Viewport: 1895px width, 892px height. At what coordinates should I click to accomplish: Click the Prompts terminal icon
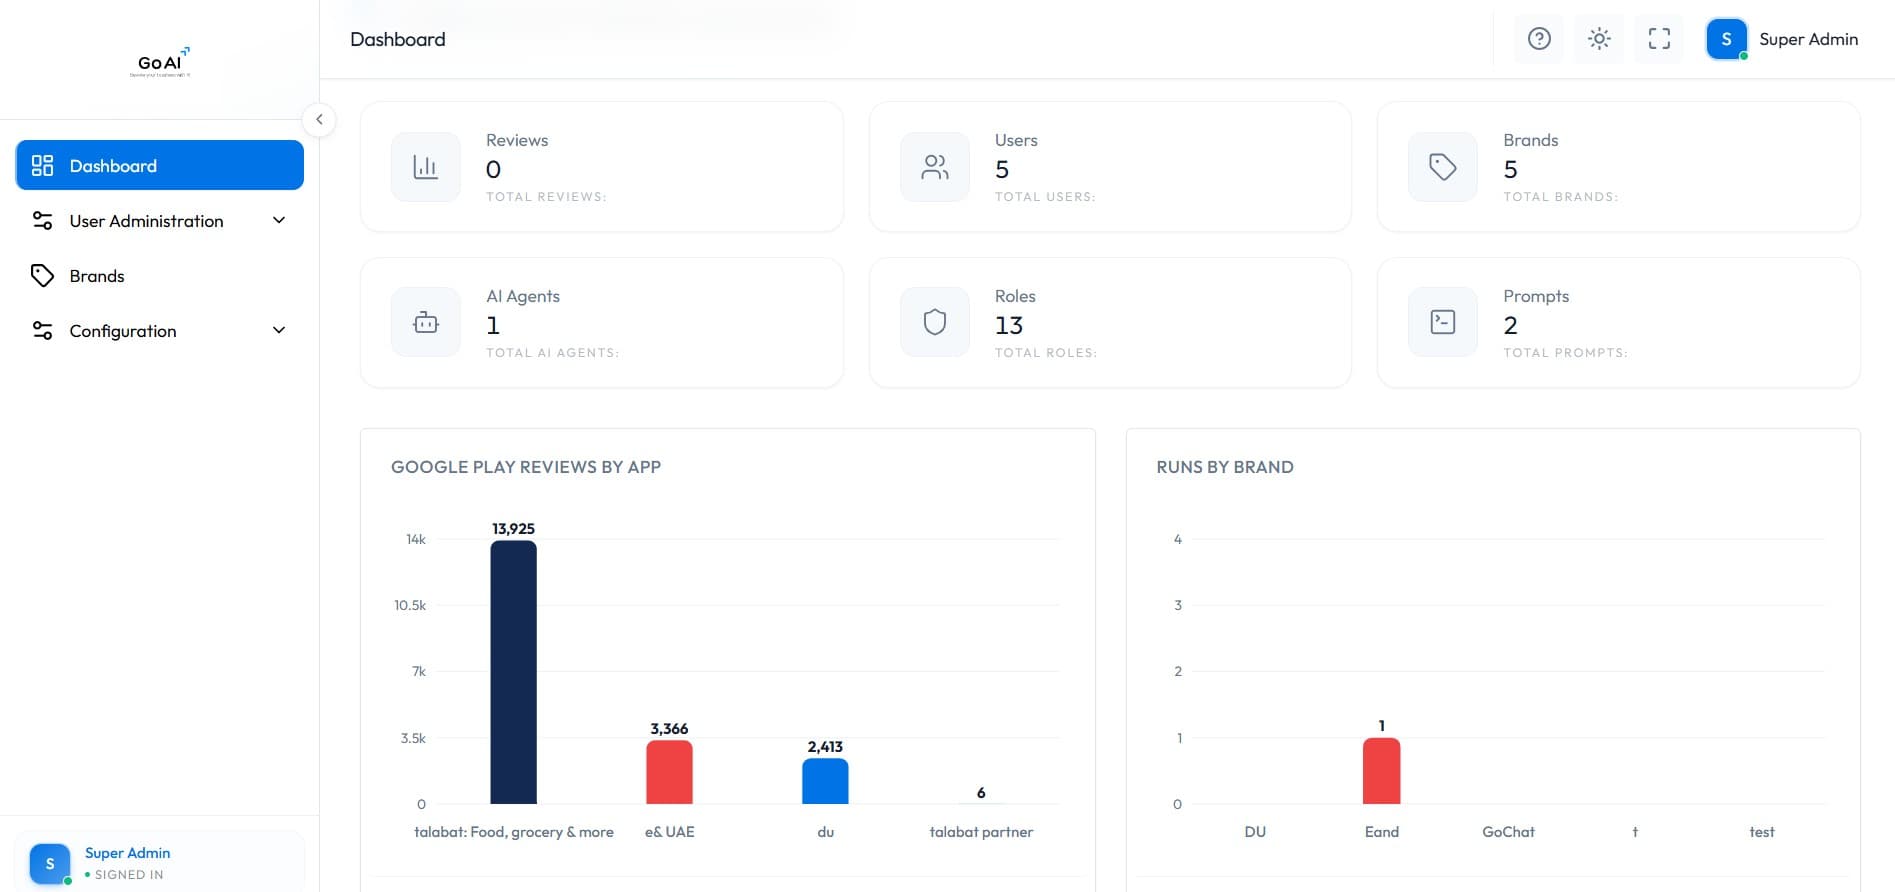pos(1443,322)
